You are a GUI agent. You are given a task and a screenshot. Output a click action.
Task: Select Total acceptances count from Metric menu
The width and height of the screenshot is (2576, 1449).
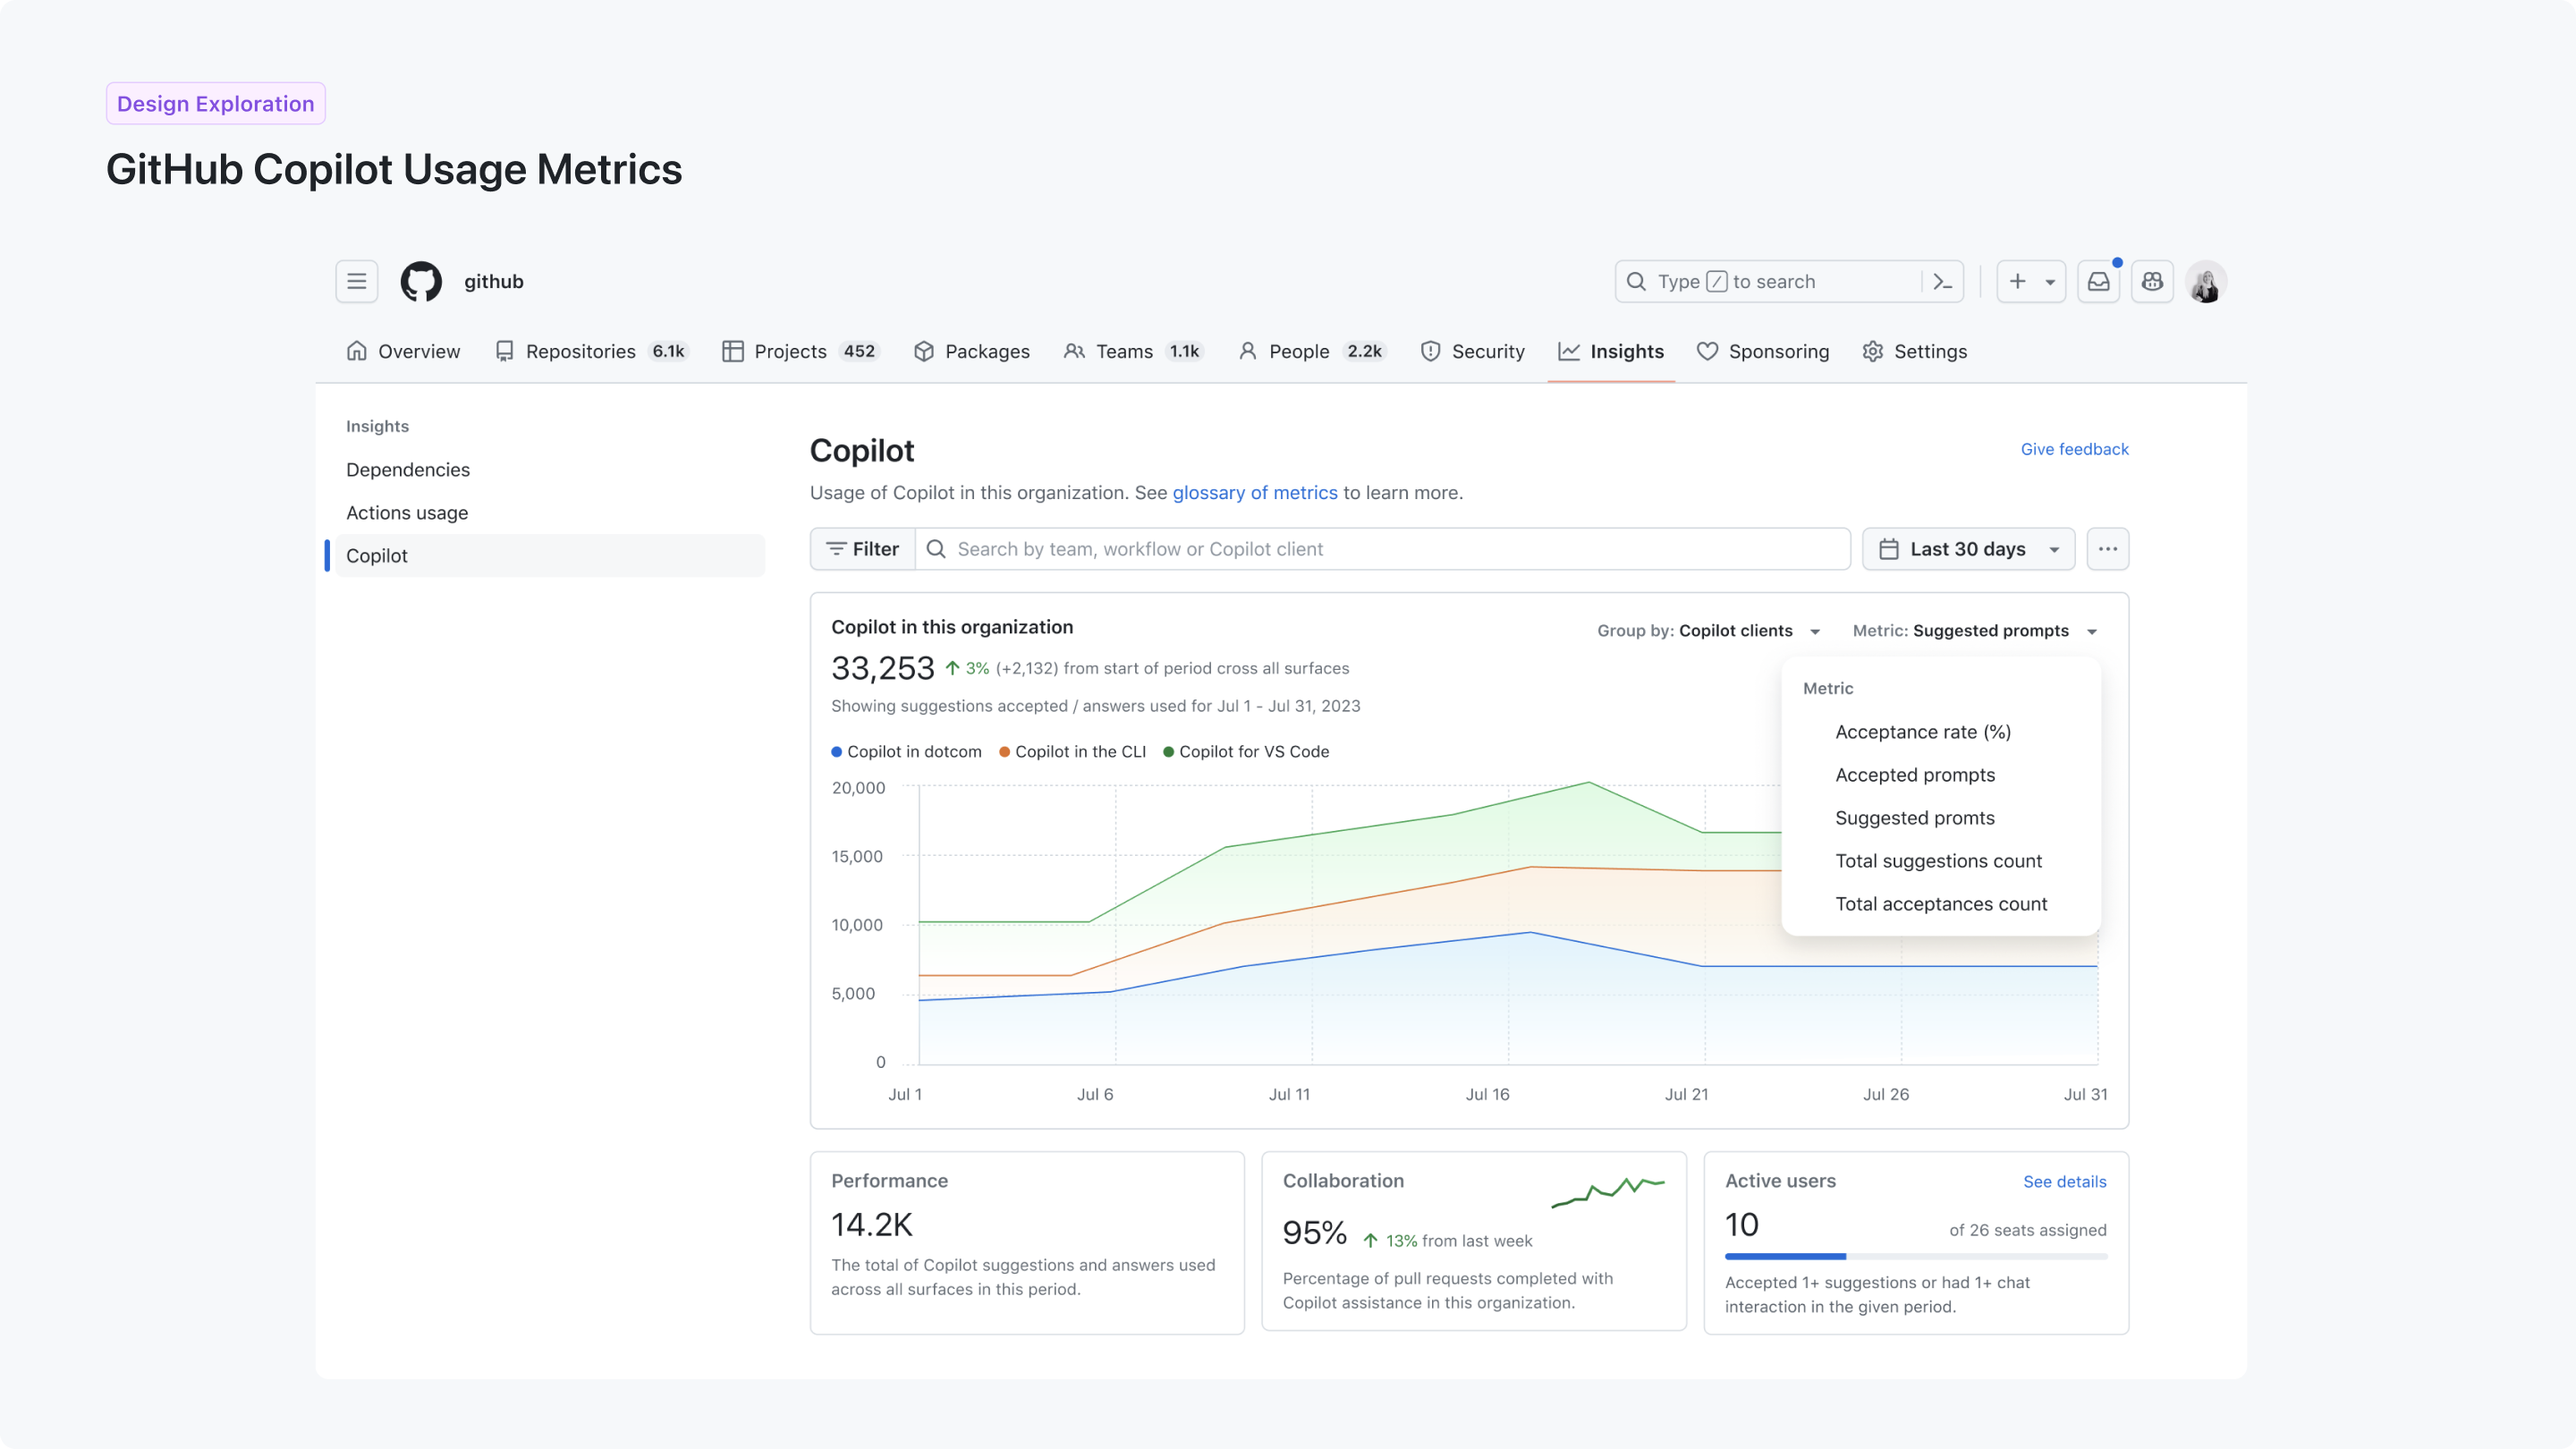pos(1940,903)
